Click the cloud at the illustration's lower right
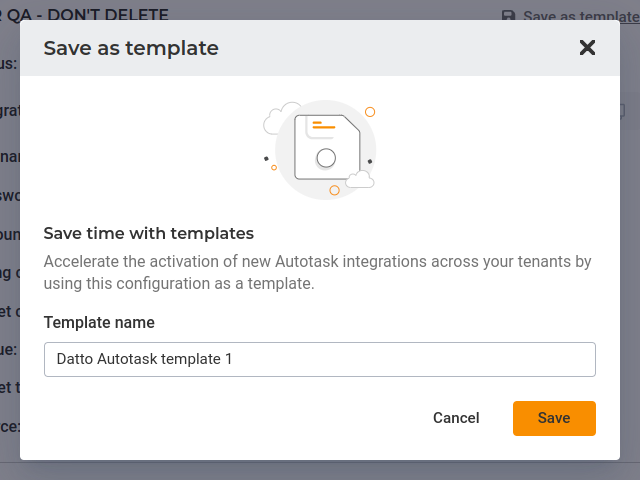 [359, 179]
